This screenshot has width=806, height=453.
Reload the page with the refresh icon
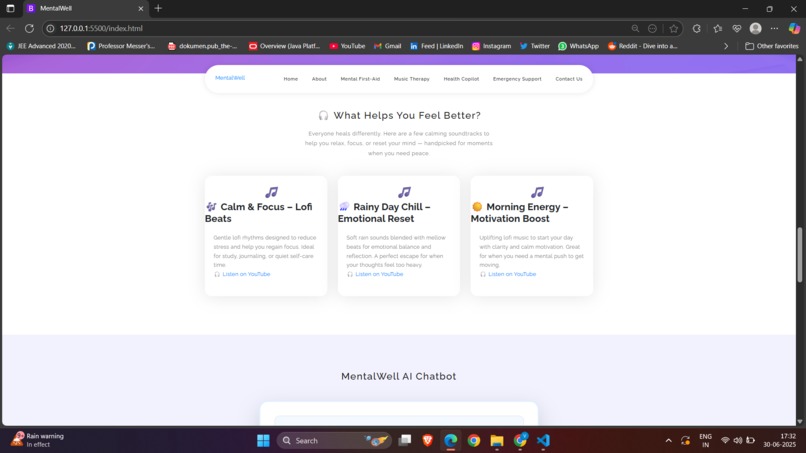click(29, 28)
